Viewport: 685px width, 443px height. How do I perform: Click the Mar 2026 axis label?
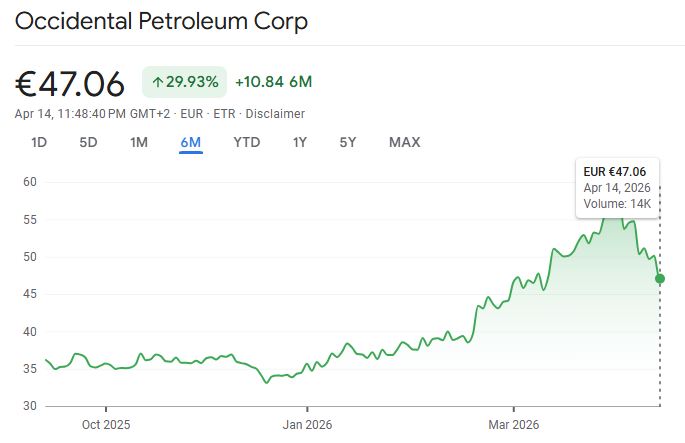tap(514, 425)
